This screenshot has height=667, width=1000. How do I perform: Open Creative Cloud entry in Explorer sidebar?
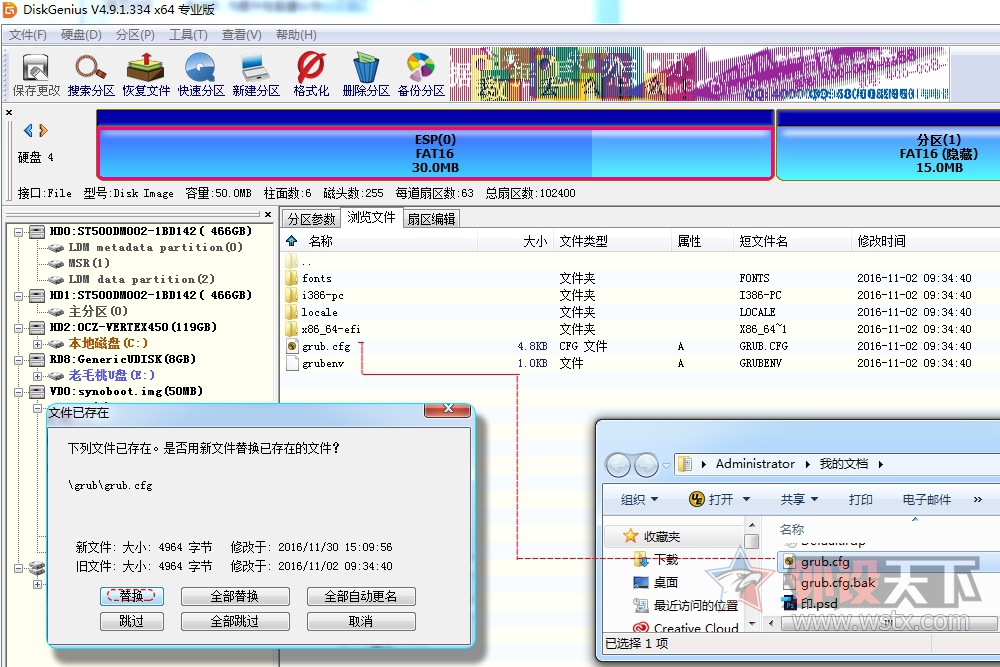pyautogui.click(x=686, y=628)
